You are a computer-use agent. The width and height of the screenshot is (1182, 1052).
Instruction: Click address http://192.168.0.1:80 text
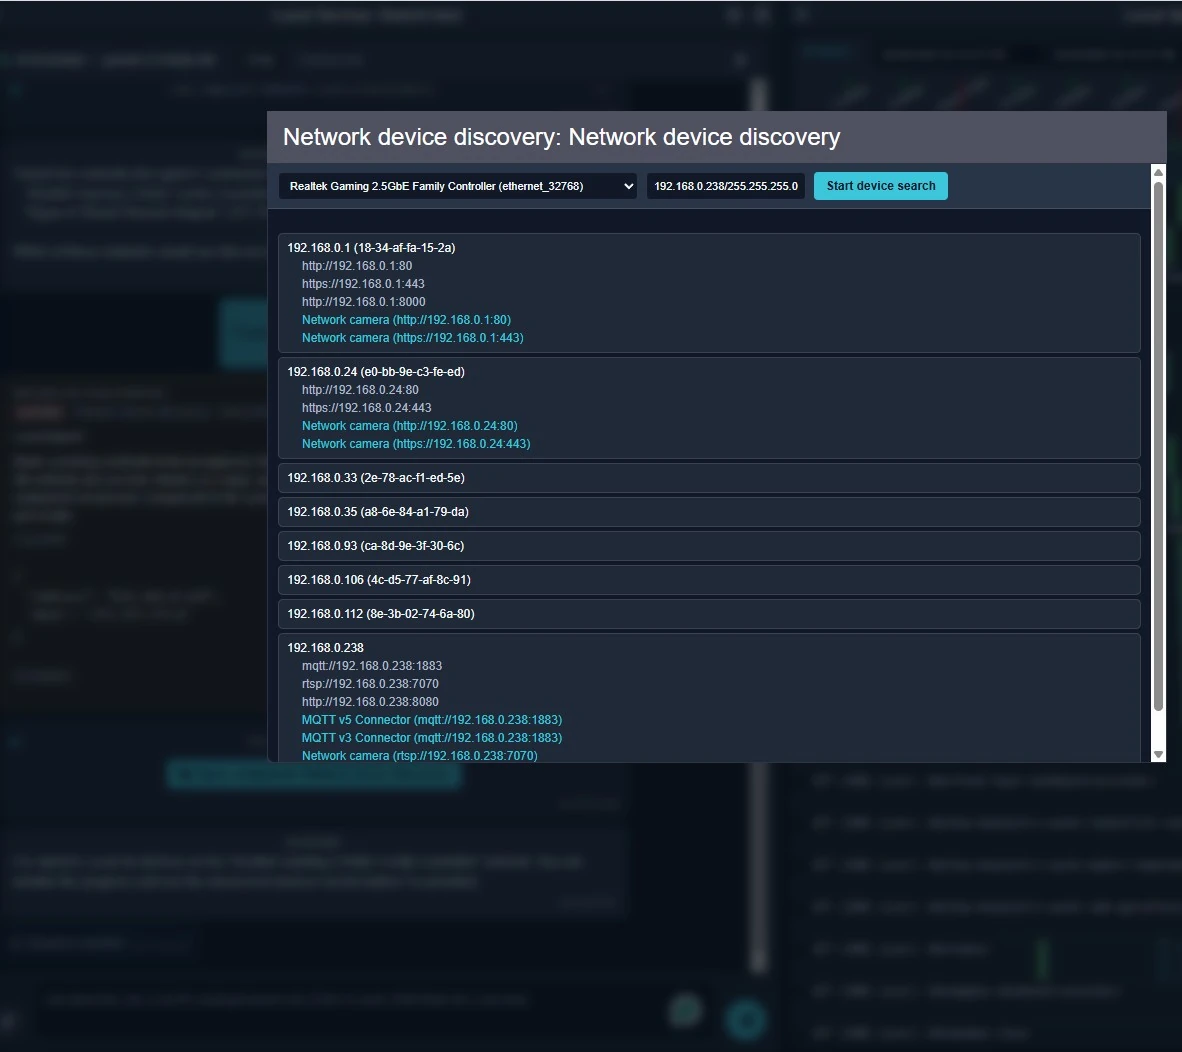357,265
